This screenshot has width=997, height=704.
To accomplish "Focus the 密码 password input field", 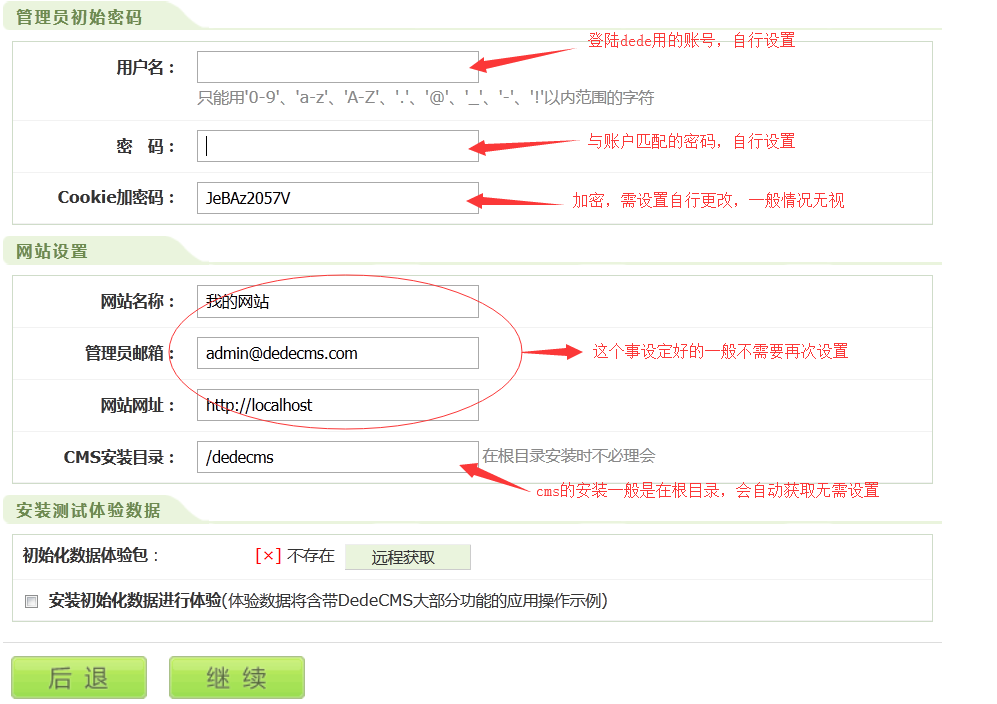I will pyautogui.click(x=338, y=146).
